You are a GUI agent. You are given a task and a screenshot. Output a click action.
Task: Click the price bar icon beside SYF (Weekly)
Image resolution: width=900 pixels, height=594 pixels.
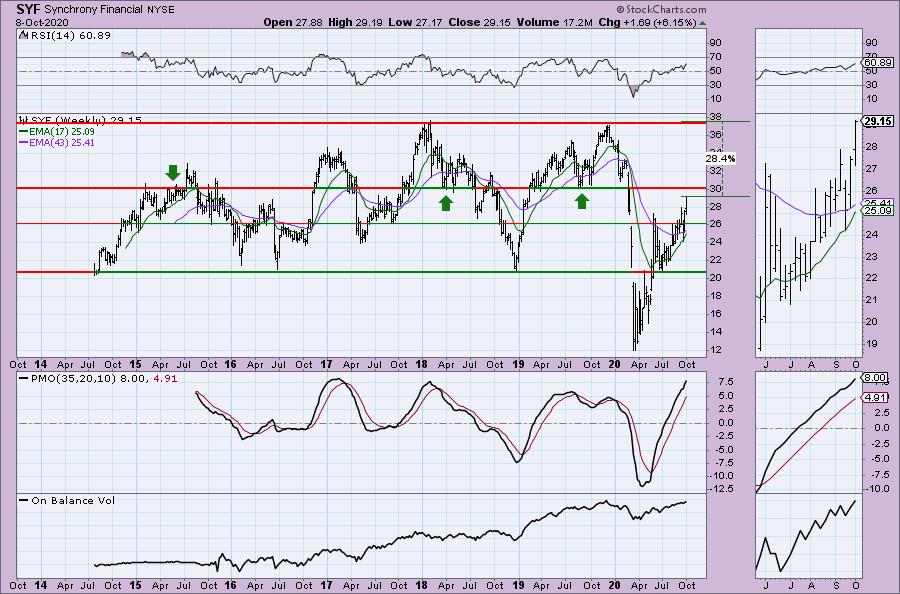click(22, 120)
